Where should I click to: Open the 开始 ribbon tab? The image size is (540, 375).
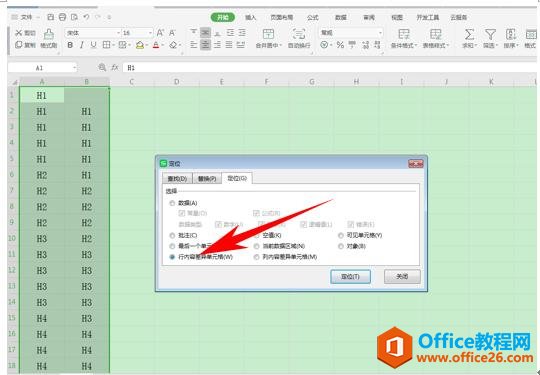point(223,17)
